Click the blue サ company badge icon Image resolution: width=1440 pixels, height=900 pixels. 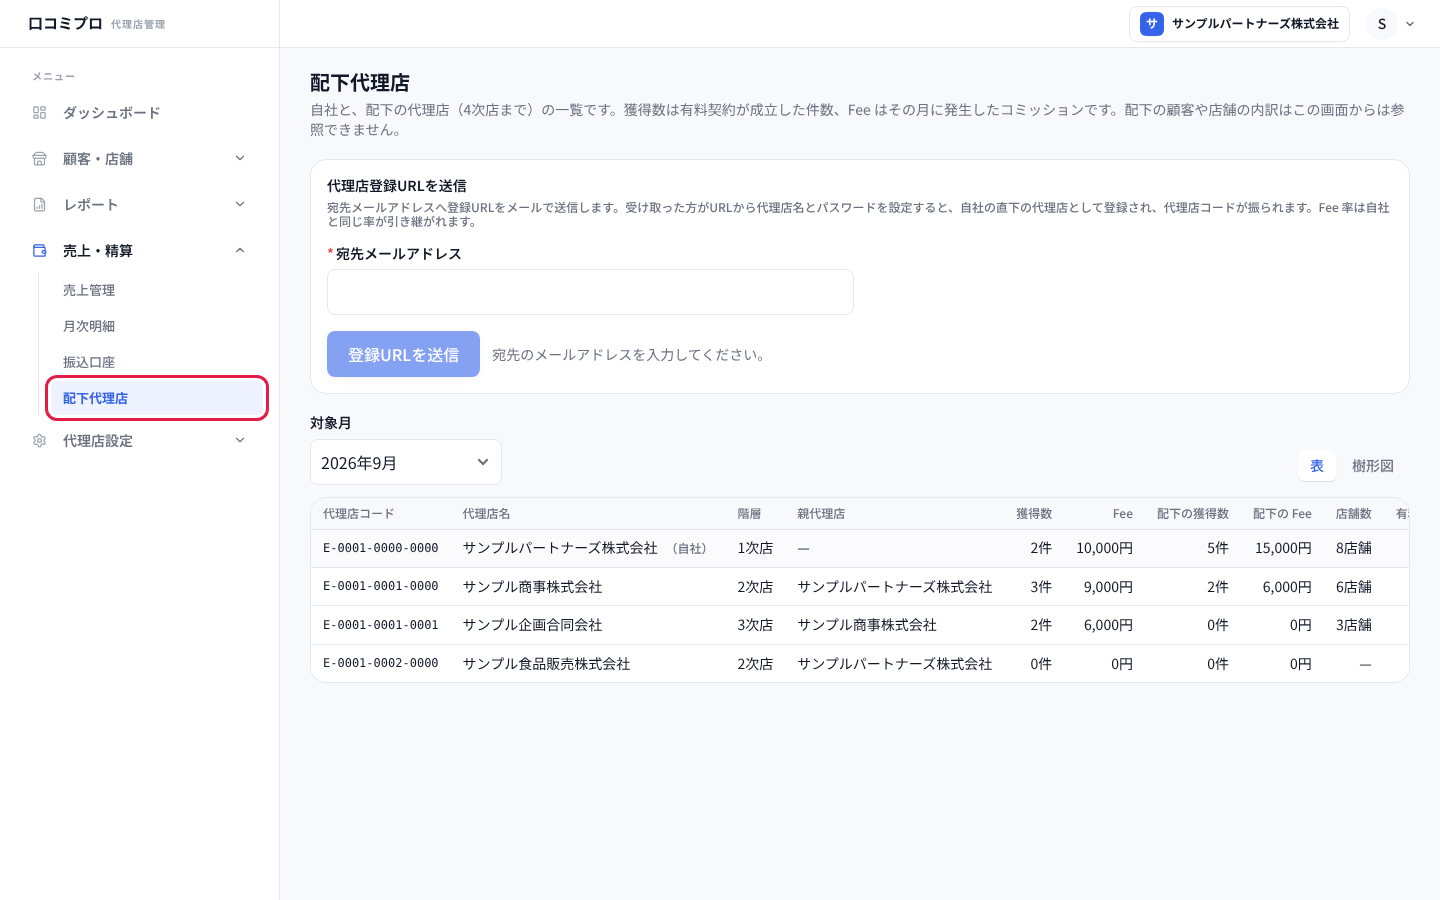[1152, 24]
